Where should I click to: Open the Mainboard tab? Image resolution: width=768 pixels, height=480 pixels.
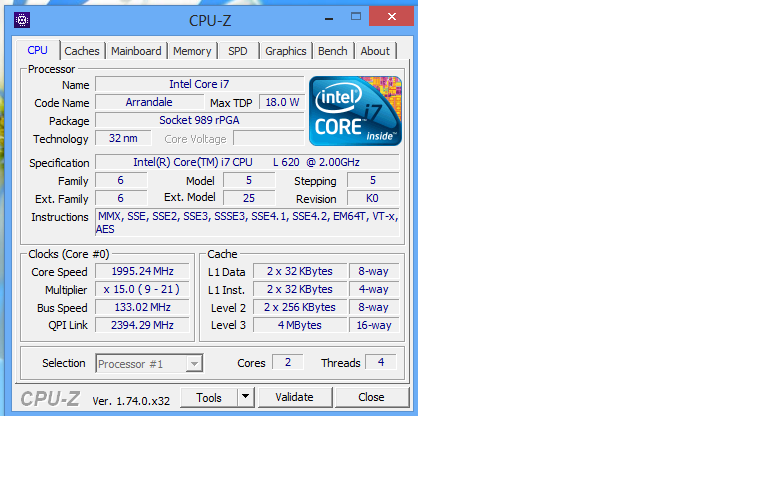(x=136, y=51)
